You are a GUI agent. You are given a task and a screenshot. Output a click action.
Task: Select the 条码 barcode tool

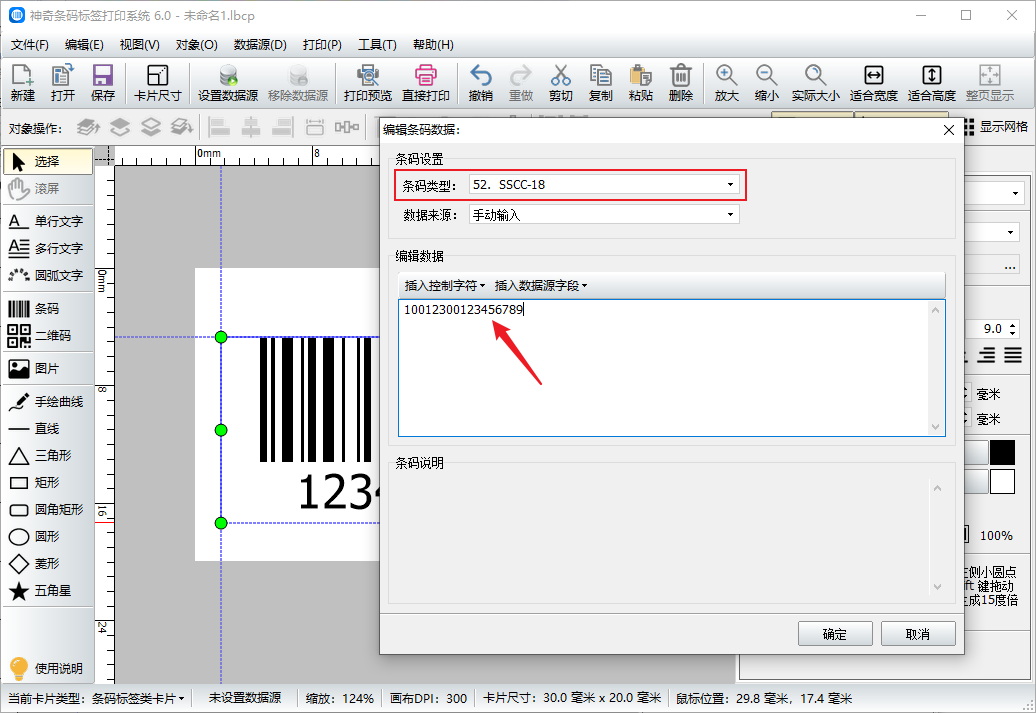click(46, 309)
